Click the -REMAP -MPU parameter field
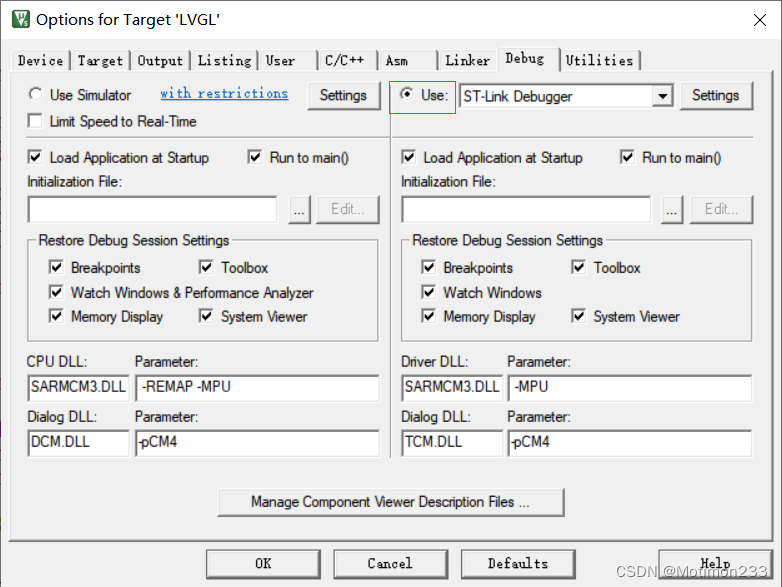This screenshot has height=587, width=782. pyautogui.click(x=257, y=388)
